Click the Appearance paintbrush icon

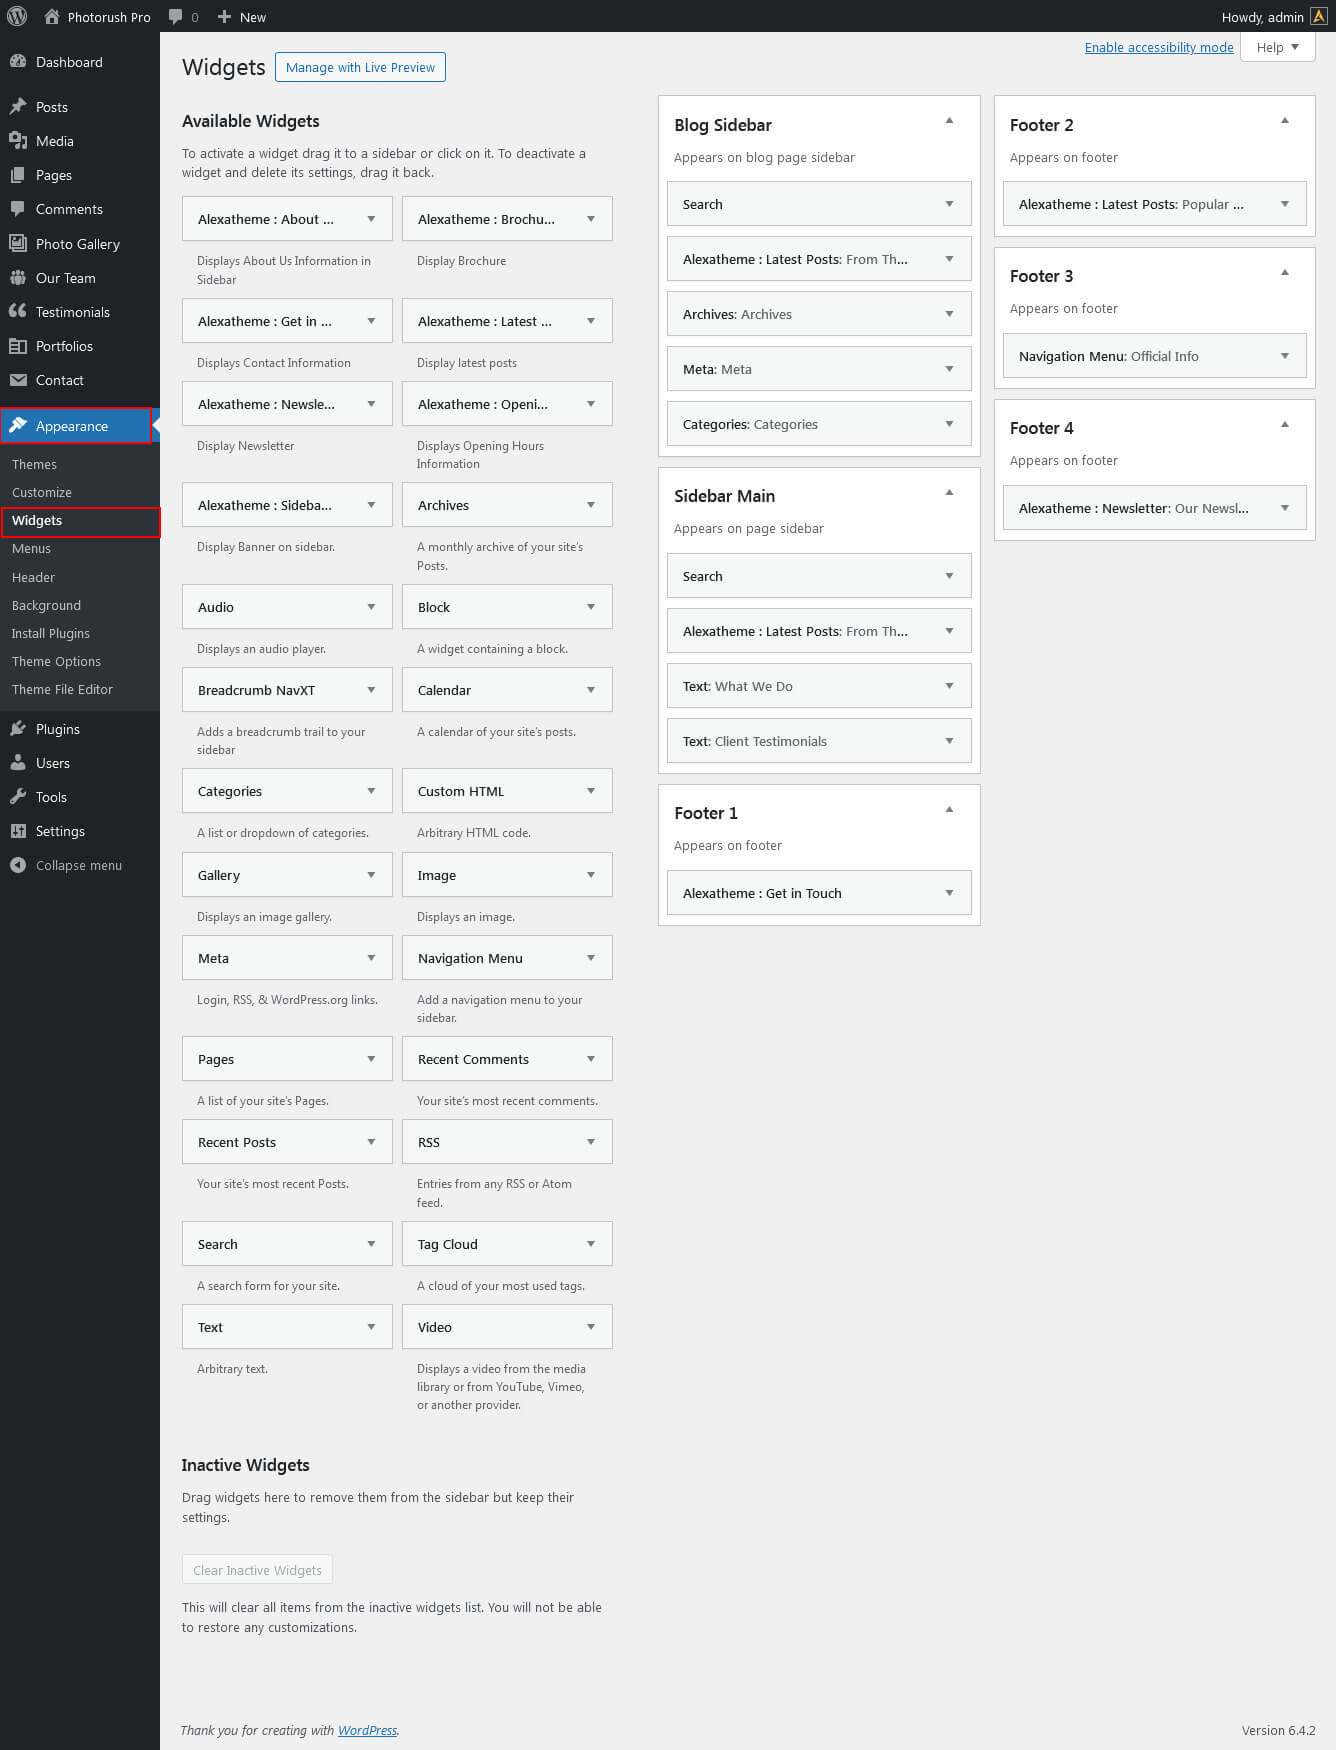(18, 425)
